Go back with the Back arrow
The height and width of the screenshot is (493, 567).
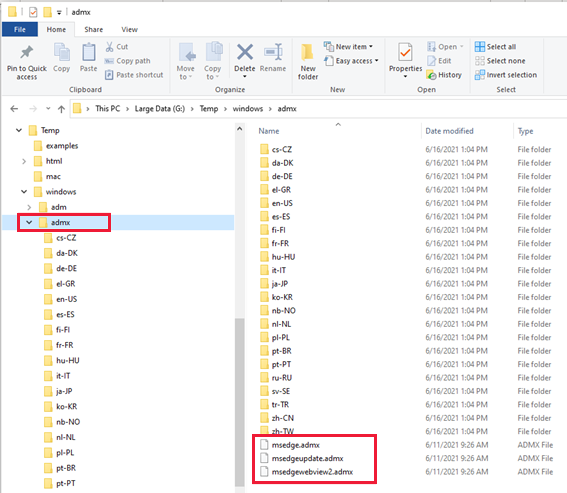[14, 109]
